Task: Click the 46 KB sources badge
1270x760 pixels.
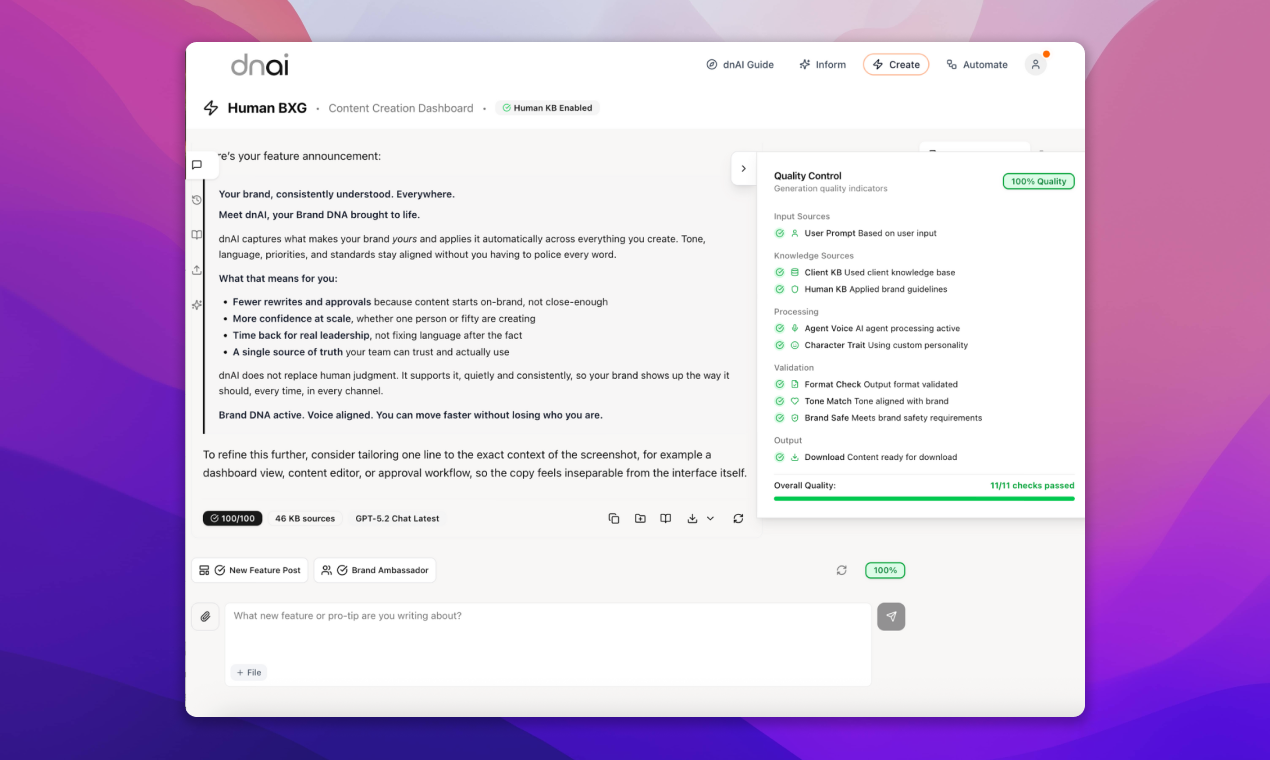Action: coord(305,518)
